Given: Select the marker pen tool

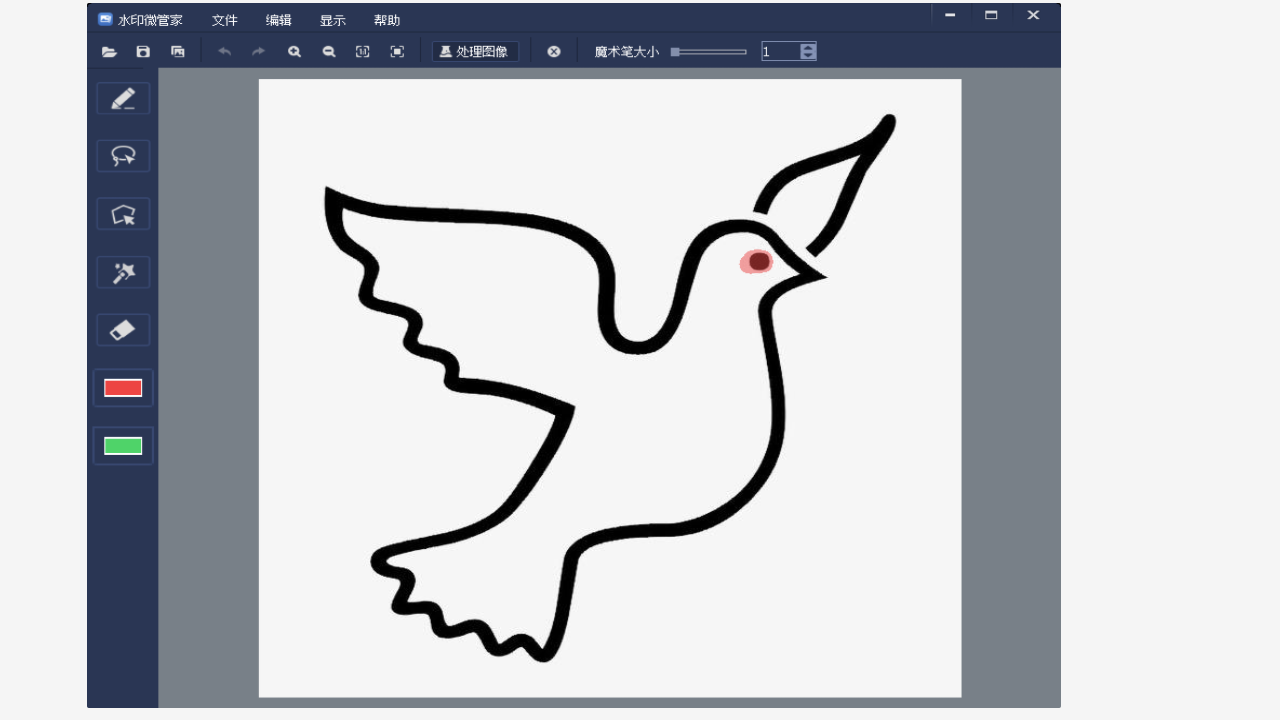Looking at the screenshot, I should tap(123, 99).
